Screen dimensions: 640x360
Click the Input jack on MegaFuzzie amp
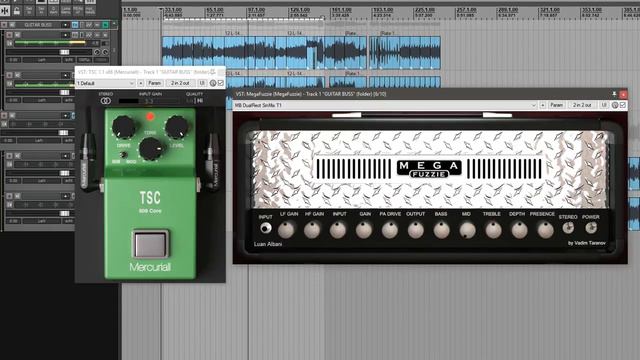tap(266, 228)
